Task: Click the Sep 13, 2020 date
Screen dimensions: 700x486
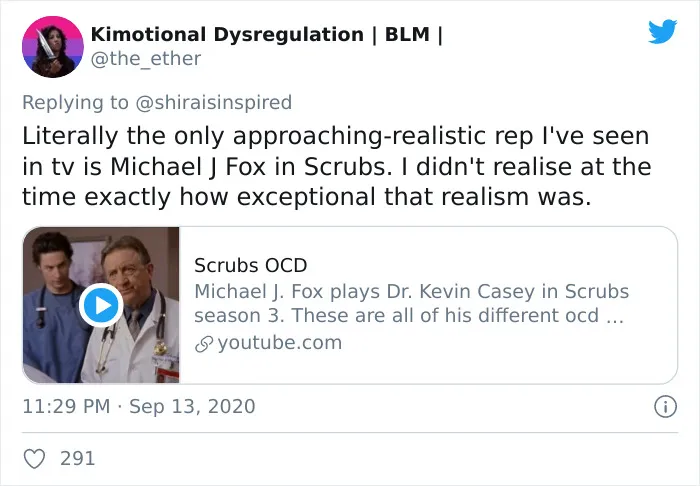Action: (192, 406)
